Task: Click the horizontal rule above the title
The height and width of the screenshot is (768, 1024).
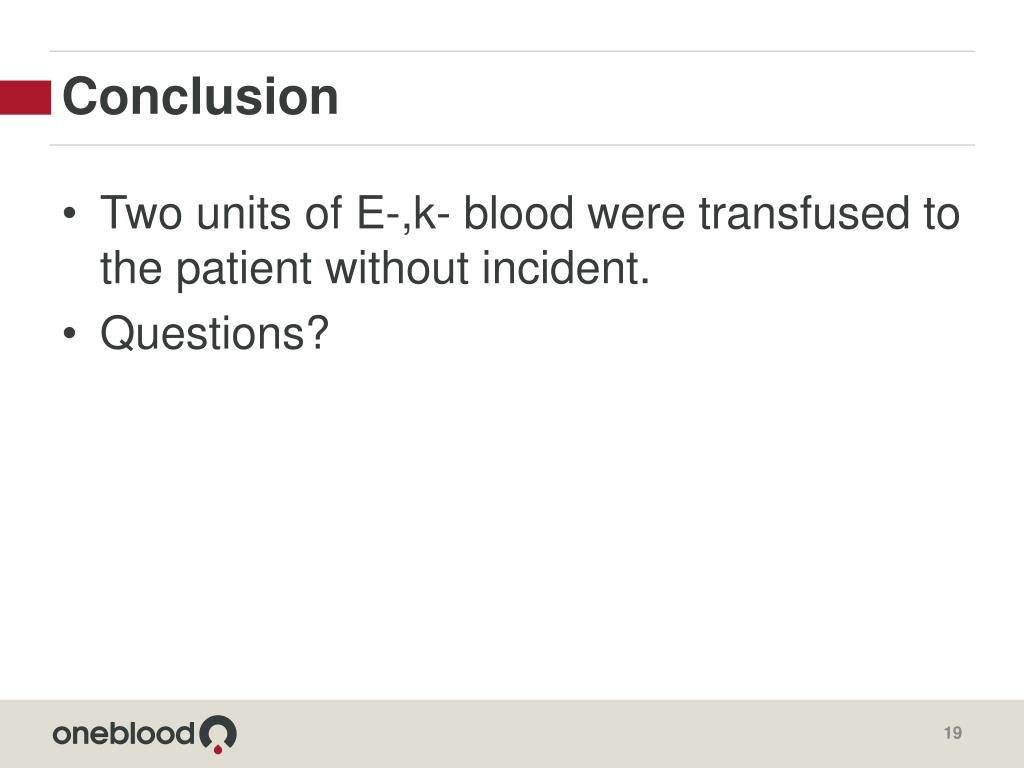Action: pos(512,51)
